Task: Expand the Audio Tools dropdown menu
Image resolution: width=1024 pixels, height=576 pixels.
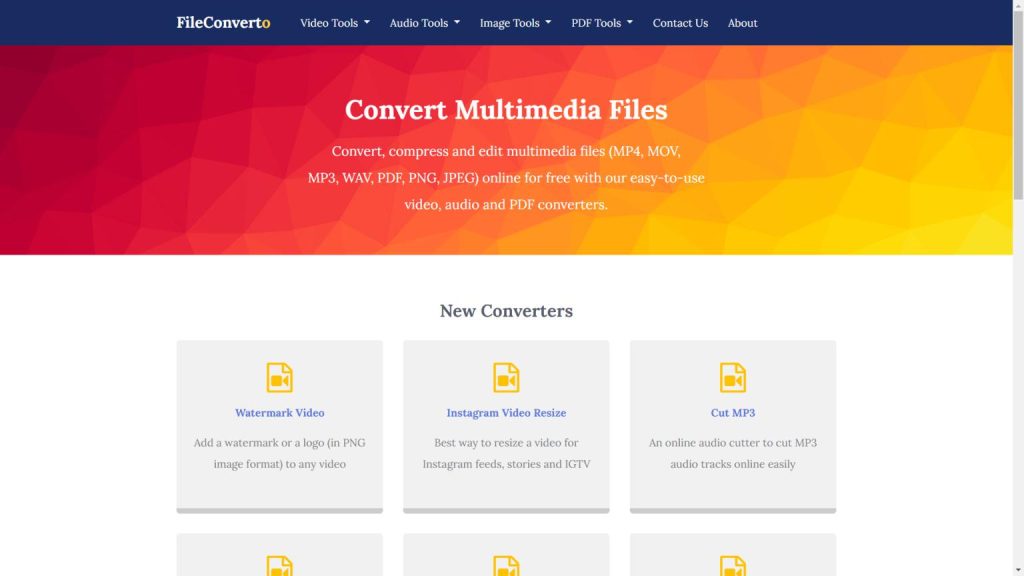Action: [425, 23]
